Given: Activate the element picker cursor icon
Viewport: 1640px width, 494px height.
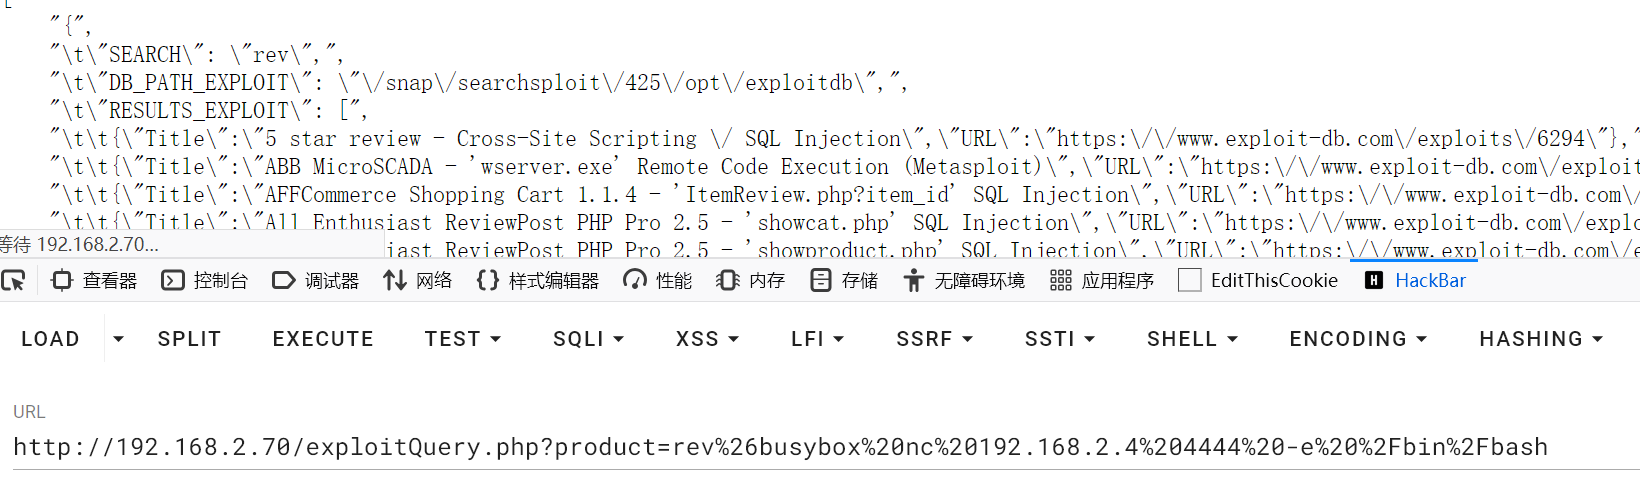Looking at the screenshot, I should tap(13, 281).
